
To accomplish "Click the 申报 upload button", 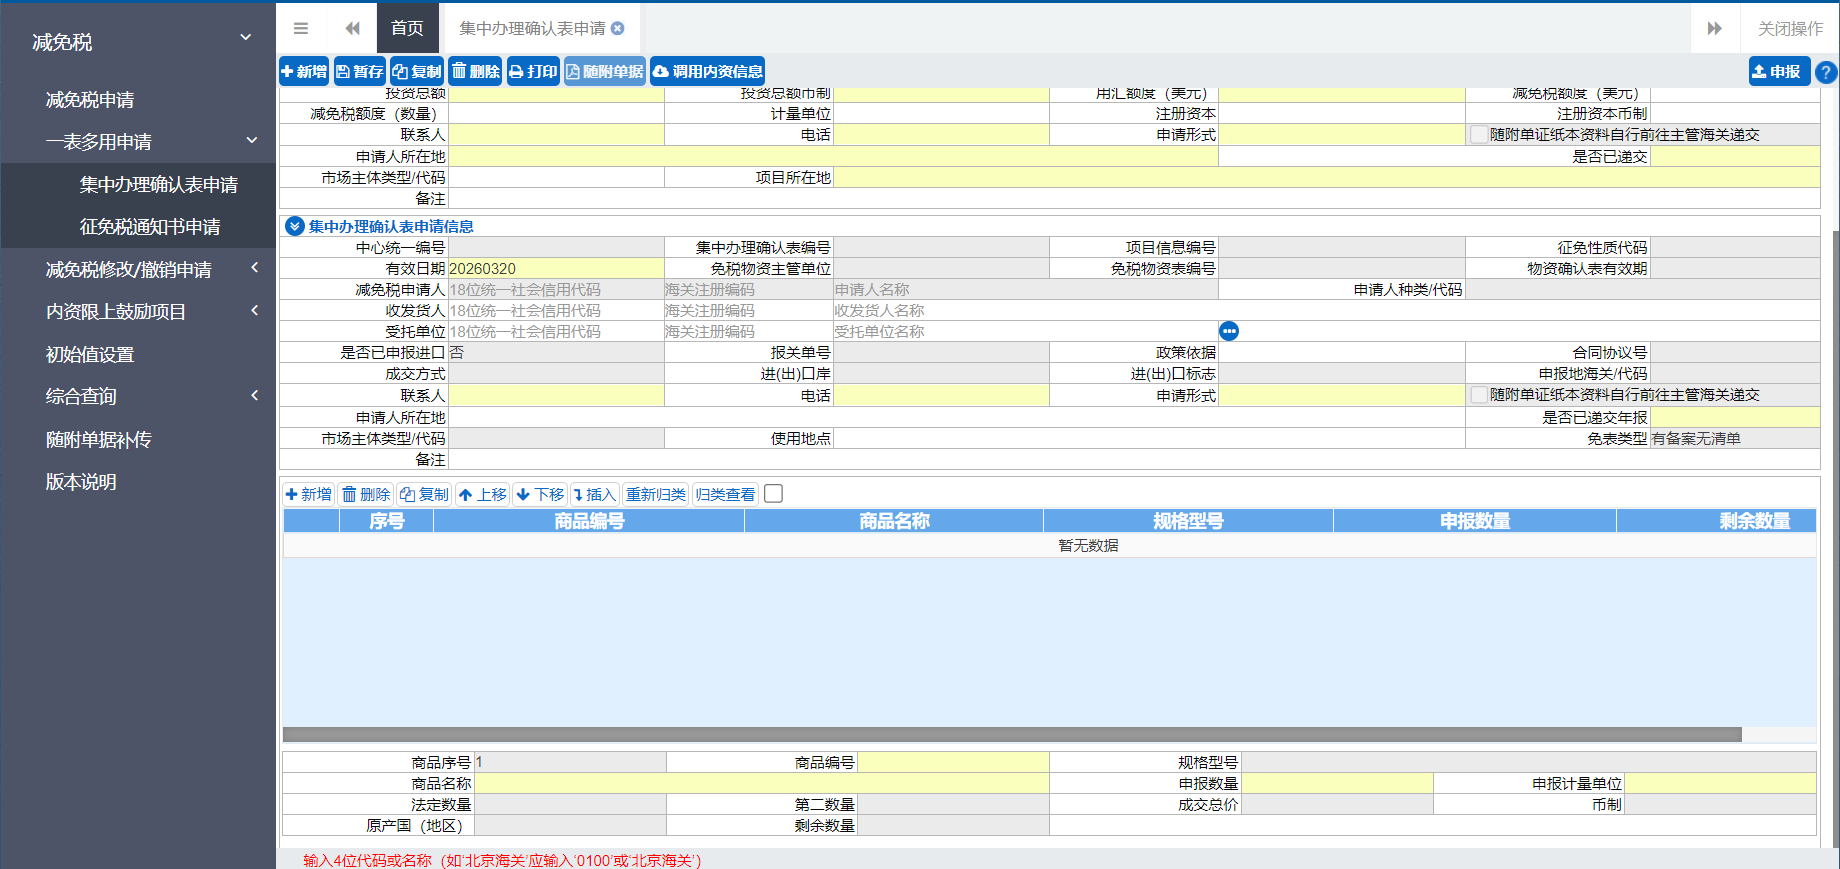I will [x=1777, y=71].
